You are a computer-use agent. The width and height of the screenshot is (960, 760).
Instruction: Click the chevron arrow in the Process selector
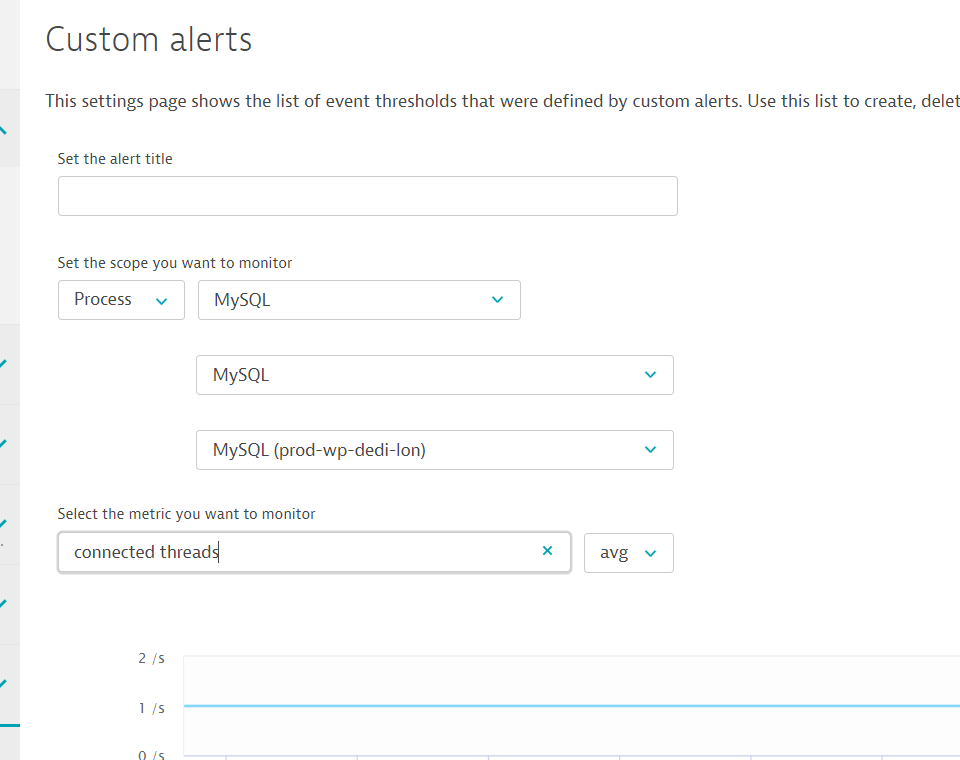(162, 300)
